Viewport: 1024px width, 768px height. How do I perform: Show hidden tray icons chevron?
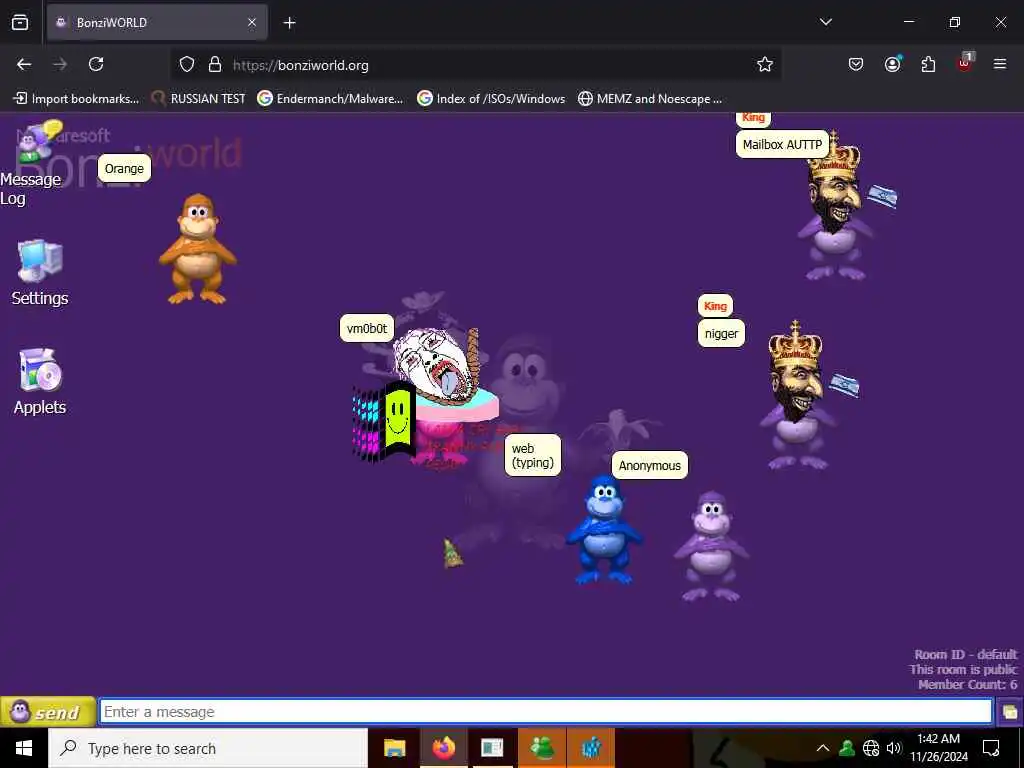point(823,748)
